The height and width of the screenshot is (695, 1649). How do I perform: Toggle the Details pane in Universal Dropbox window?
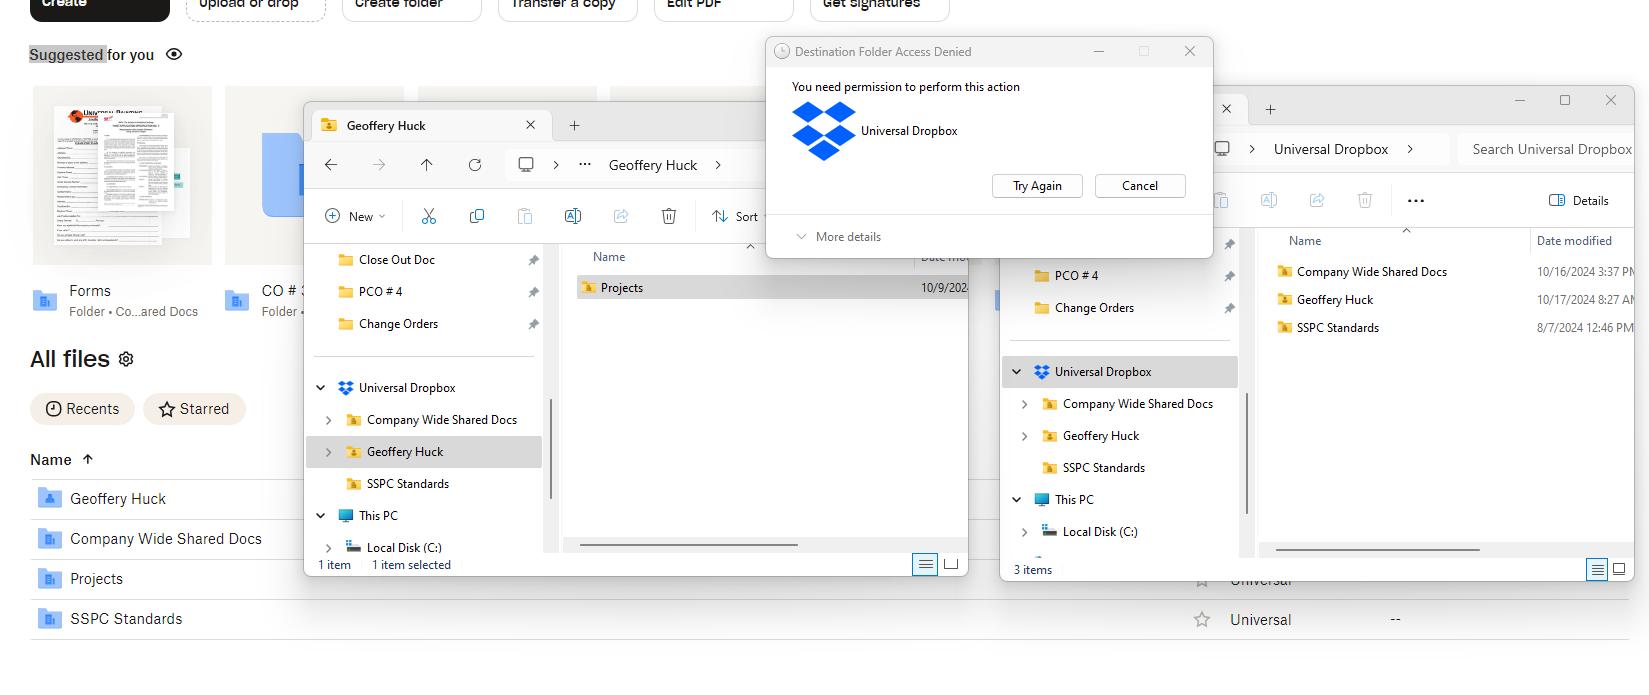(x=1579, y=200)
